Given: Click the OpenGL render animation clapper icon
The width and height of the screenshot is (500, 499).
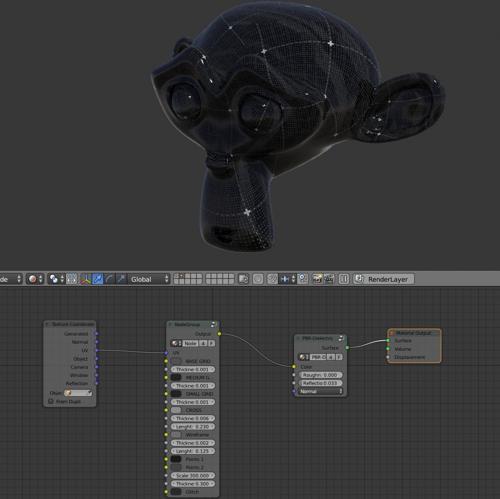Looking at the screenshot, I should (x=329, y=279).
